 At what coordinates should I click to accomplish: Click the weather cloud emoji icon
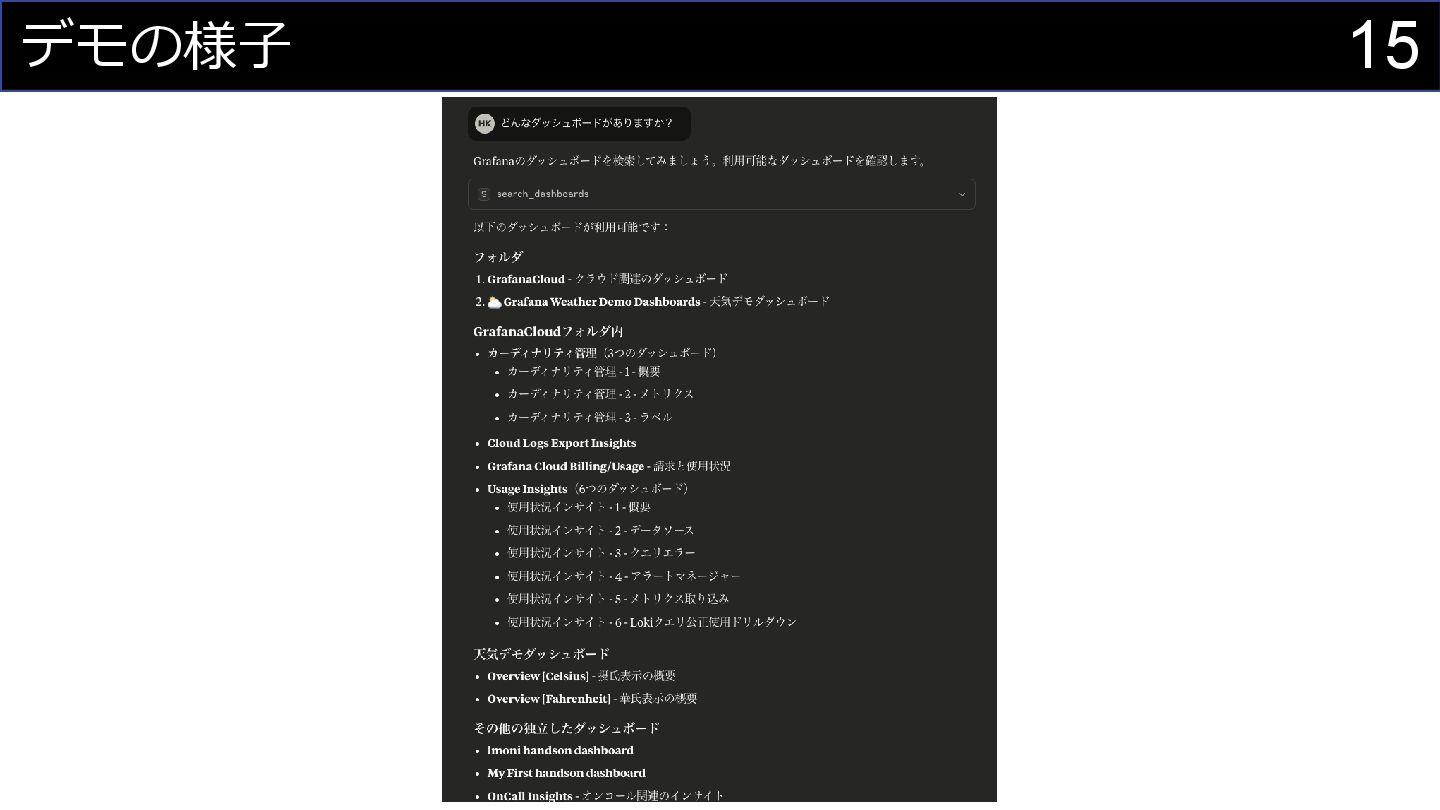click(x=494, y=302)
